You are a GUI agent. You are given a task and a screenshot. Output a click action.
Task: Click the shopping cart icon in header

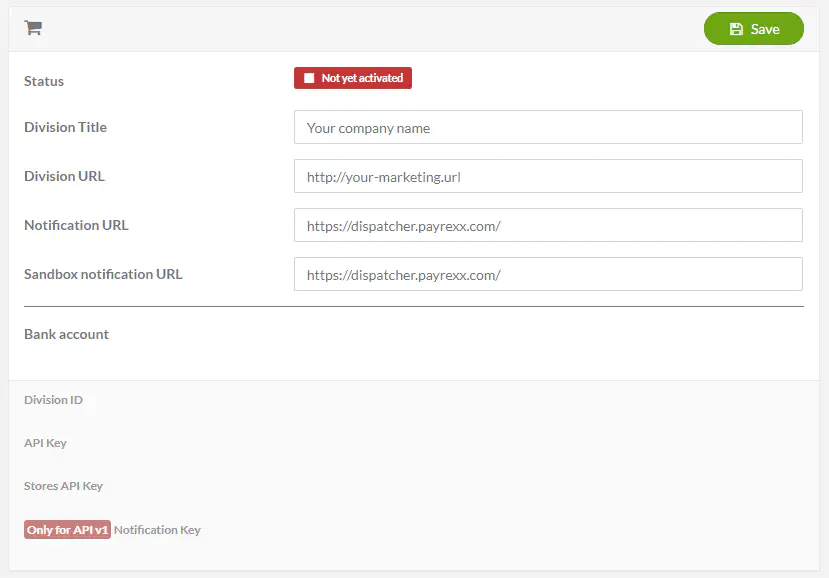pyautogui.click(x=33, y=28)
